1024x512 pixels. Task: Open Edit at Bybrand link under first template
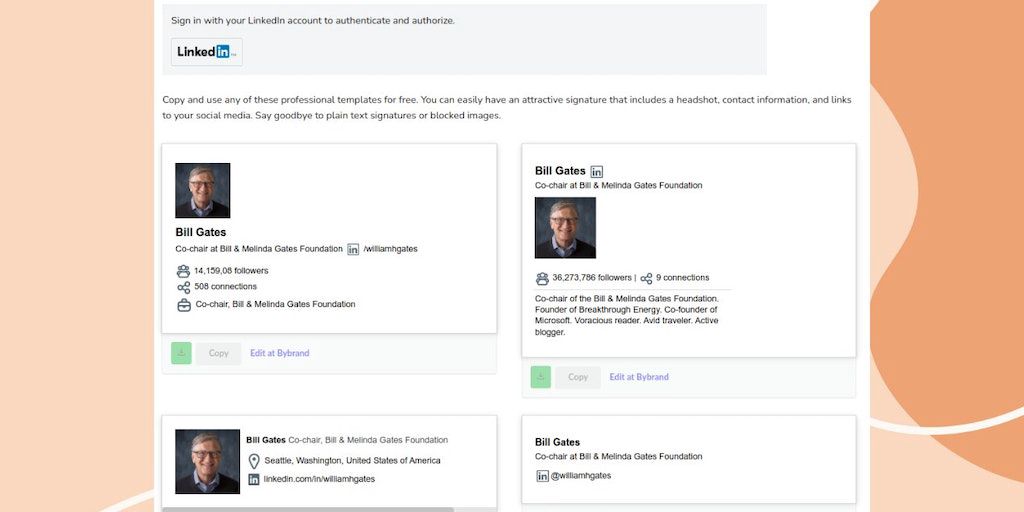(x=279, y=353)
